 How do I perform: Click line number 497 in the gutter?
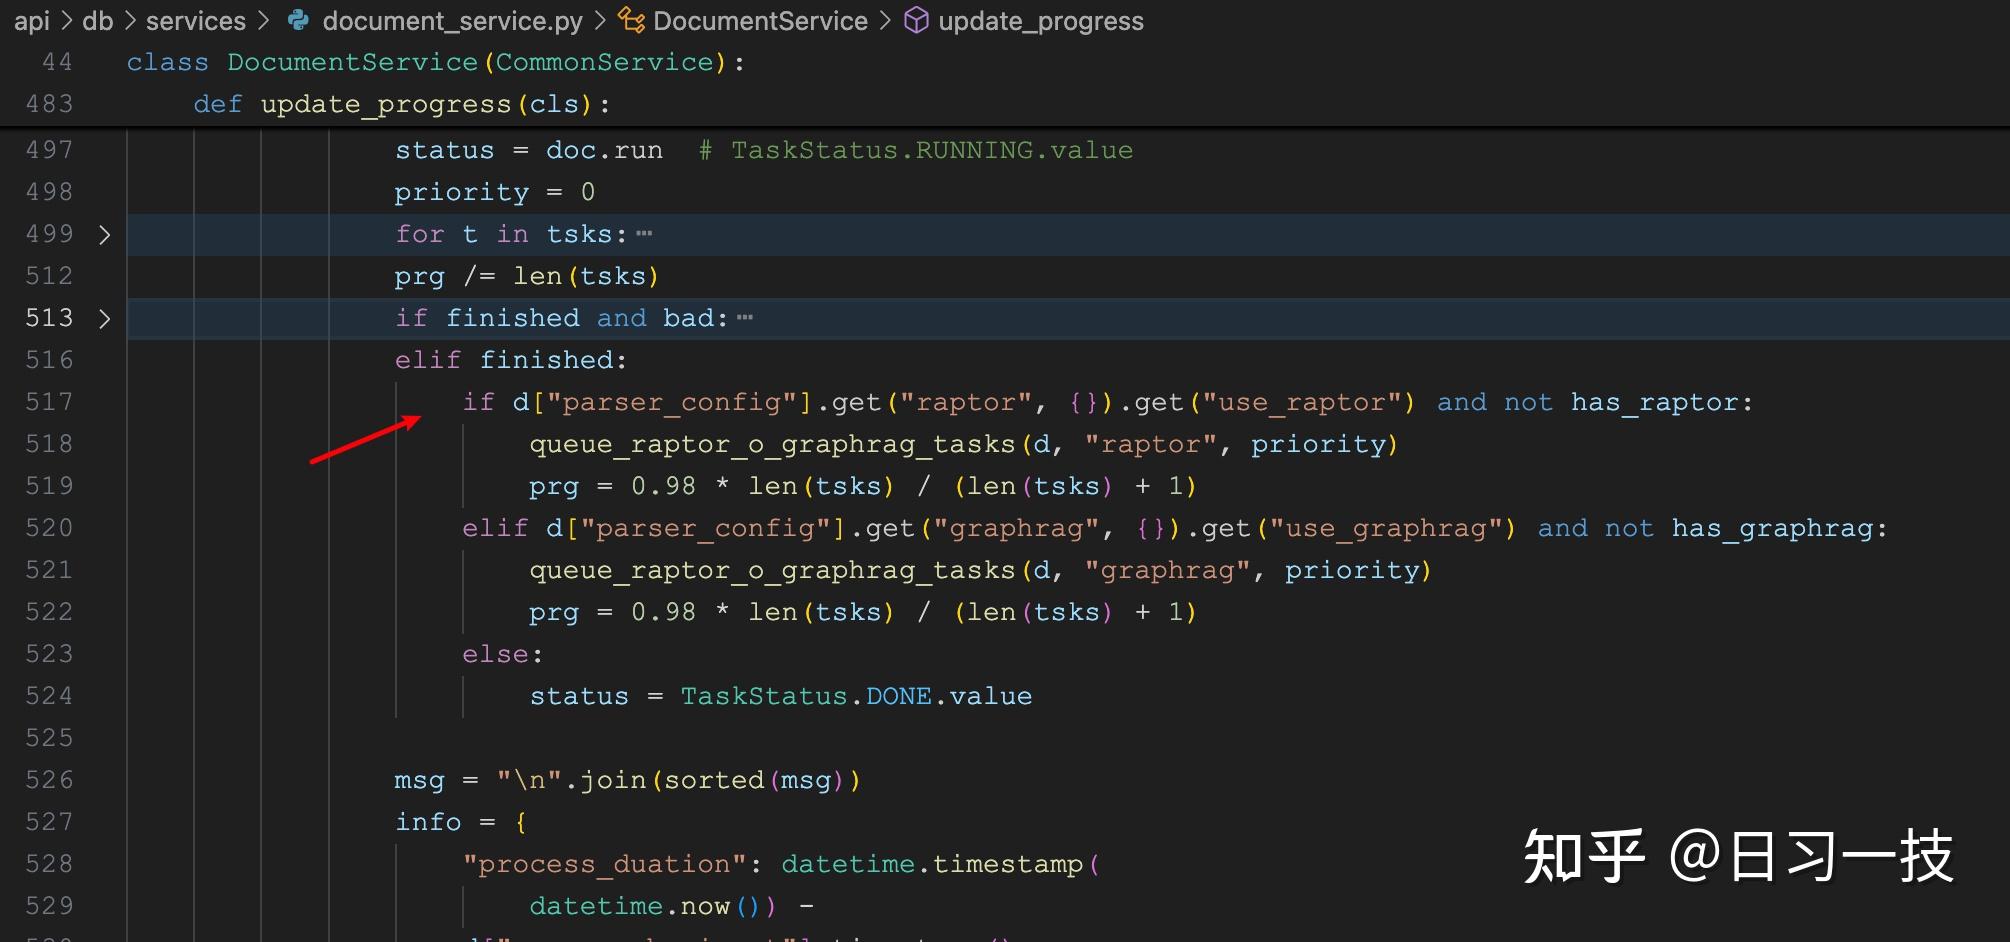coord(49,150)
